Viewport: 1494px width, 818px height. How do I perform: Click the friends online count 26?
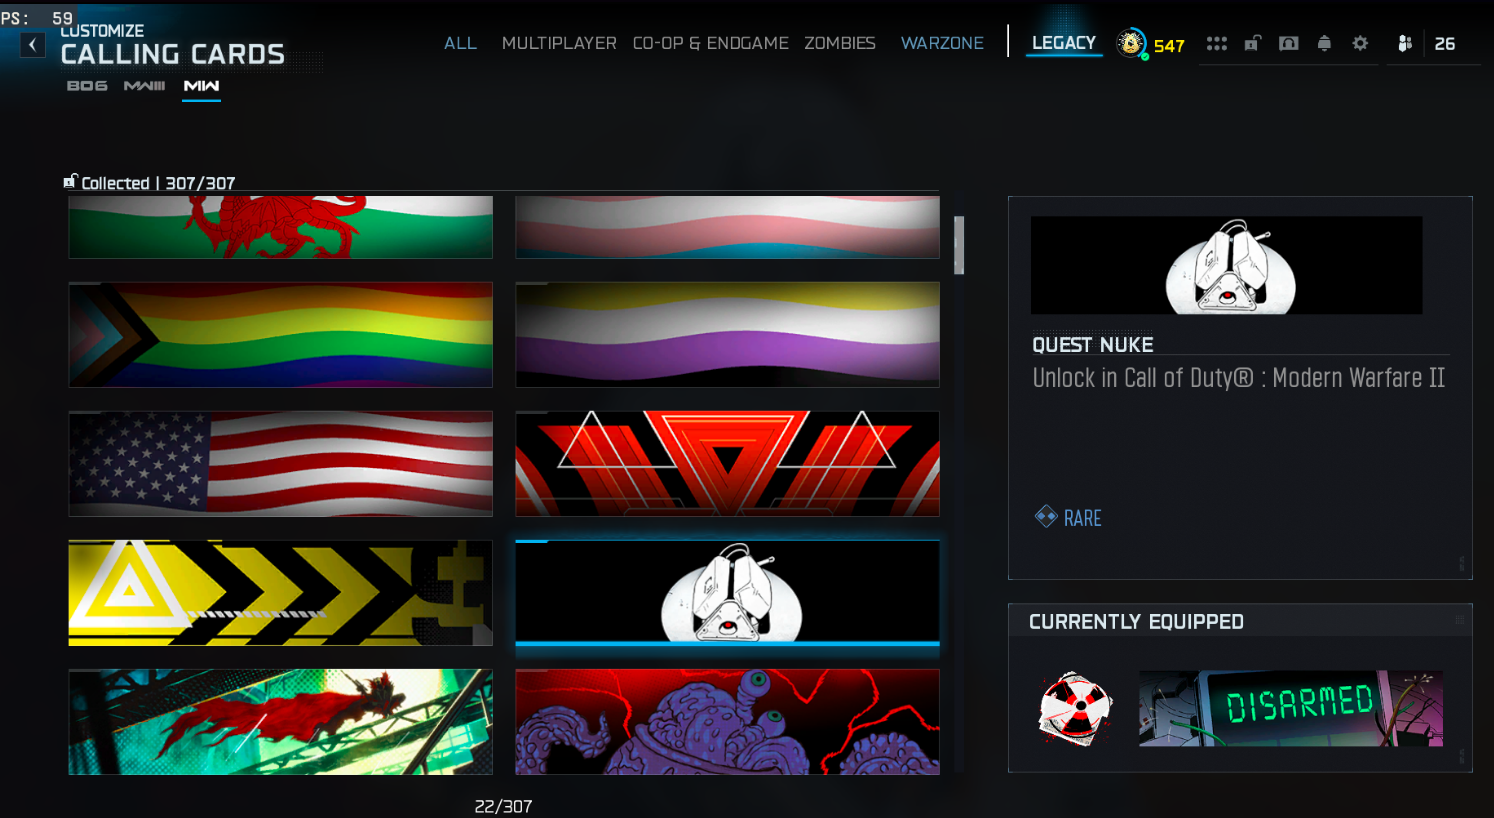(1444, 44)
